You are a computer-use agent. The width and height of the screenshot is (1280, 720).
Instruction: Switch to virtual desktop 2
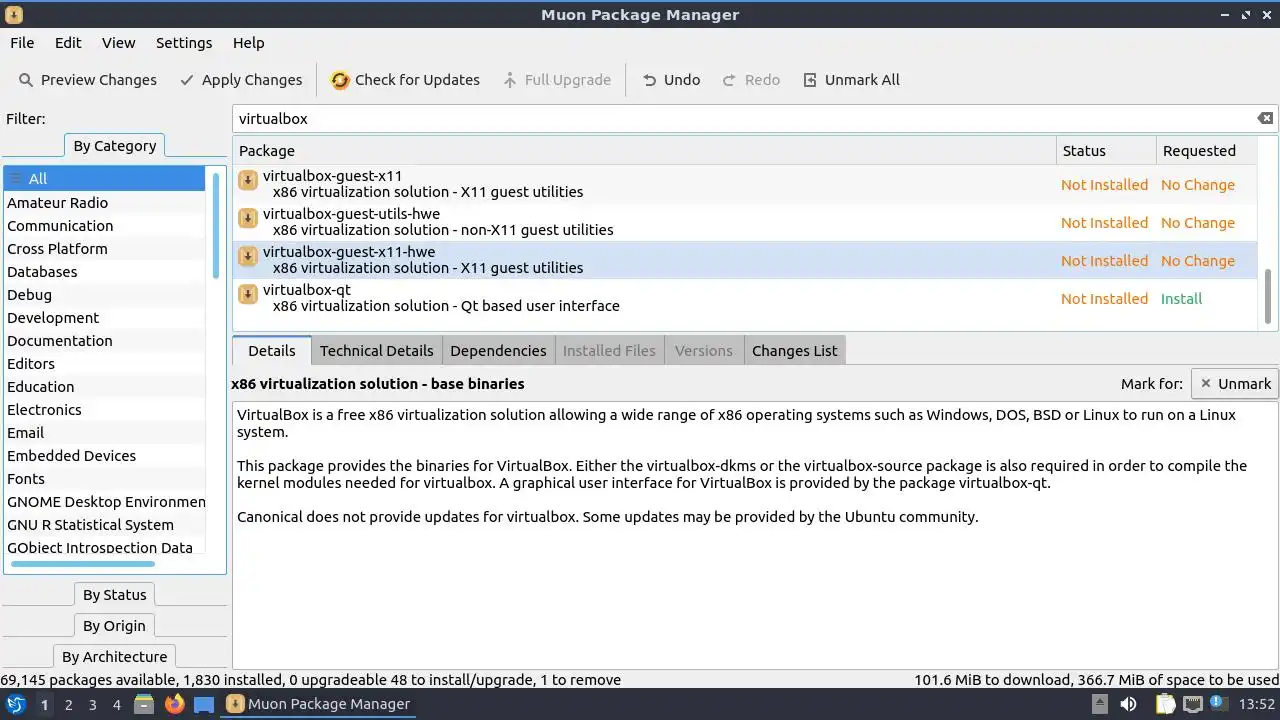tap(68, 705)
